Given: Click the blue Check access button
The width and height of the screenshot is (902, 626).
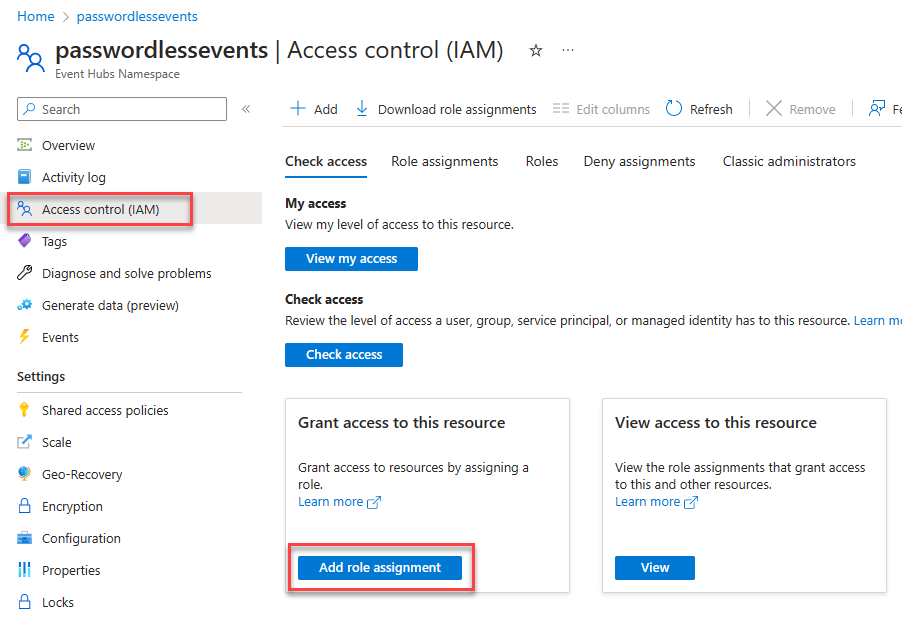Looking at the screenshot, I should click(343, 355).
